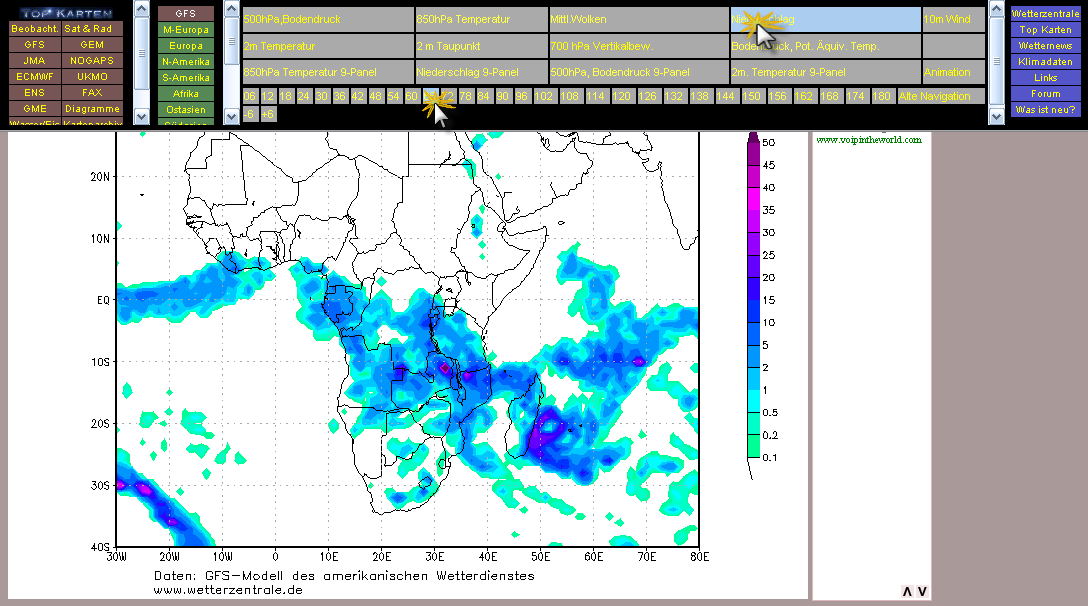Show the Niederschlag map
This screenshot has width=1088, height=606.
826,19
